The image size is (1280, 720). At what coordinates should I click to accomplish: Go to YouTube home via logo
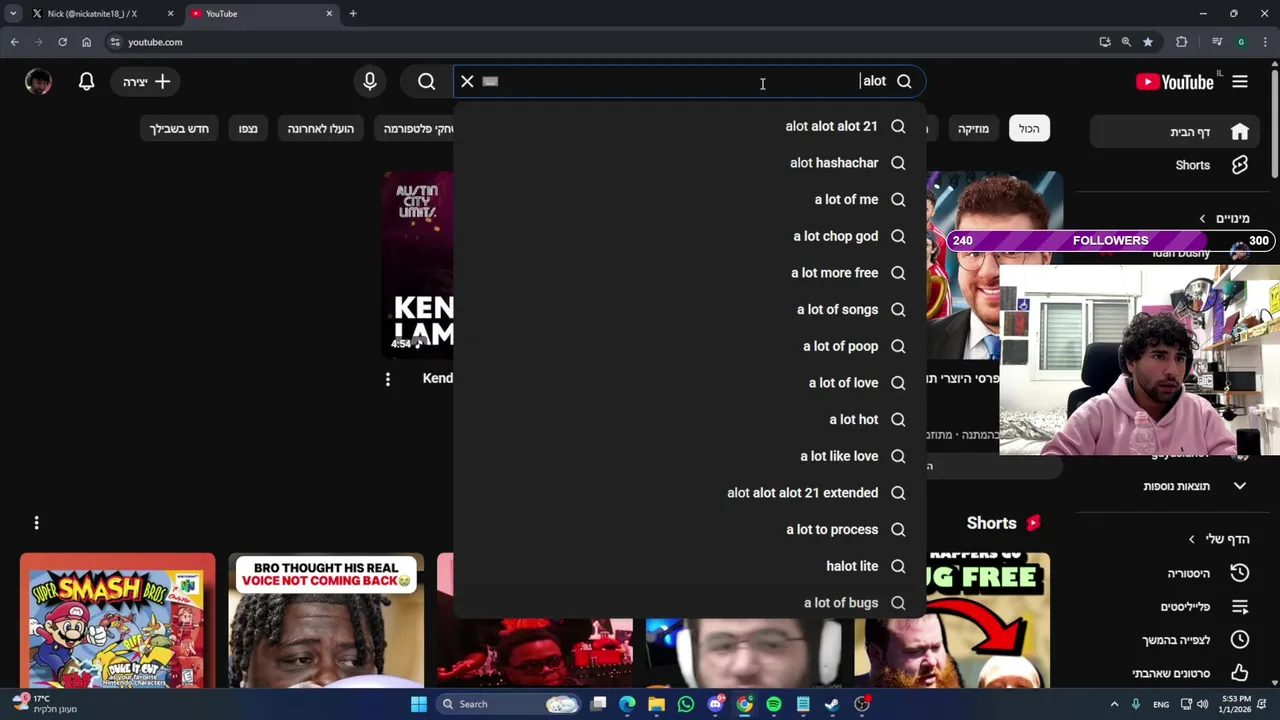[x=1176, y=82]
